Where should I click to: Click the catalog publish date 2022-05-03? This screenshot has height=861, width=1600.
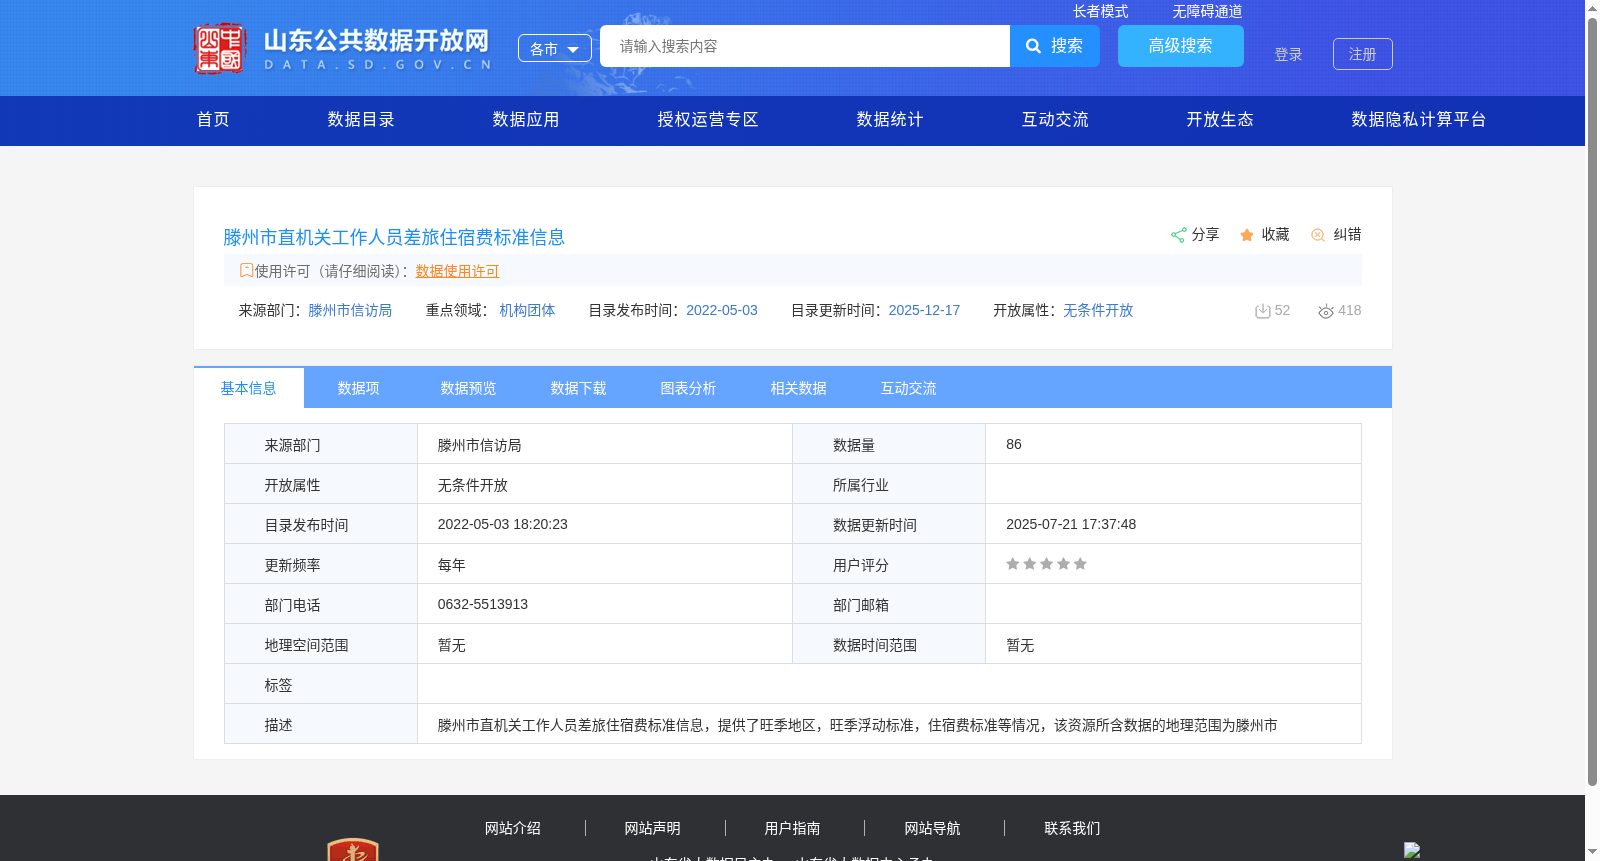(x=722, y=310)
